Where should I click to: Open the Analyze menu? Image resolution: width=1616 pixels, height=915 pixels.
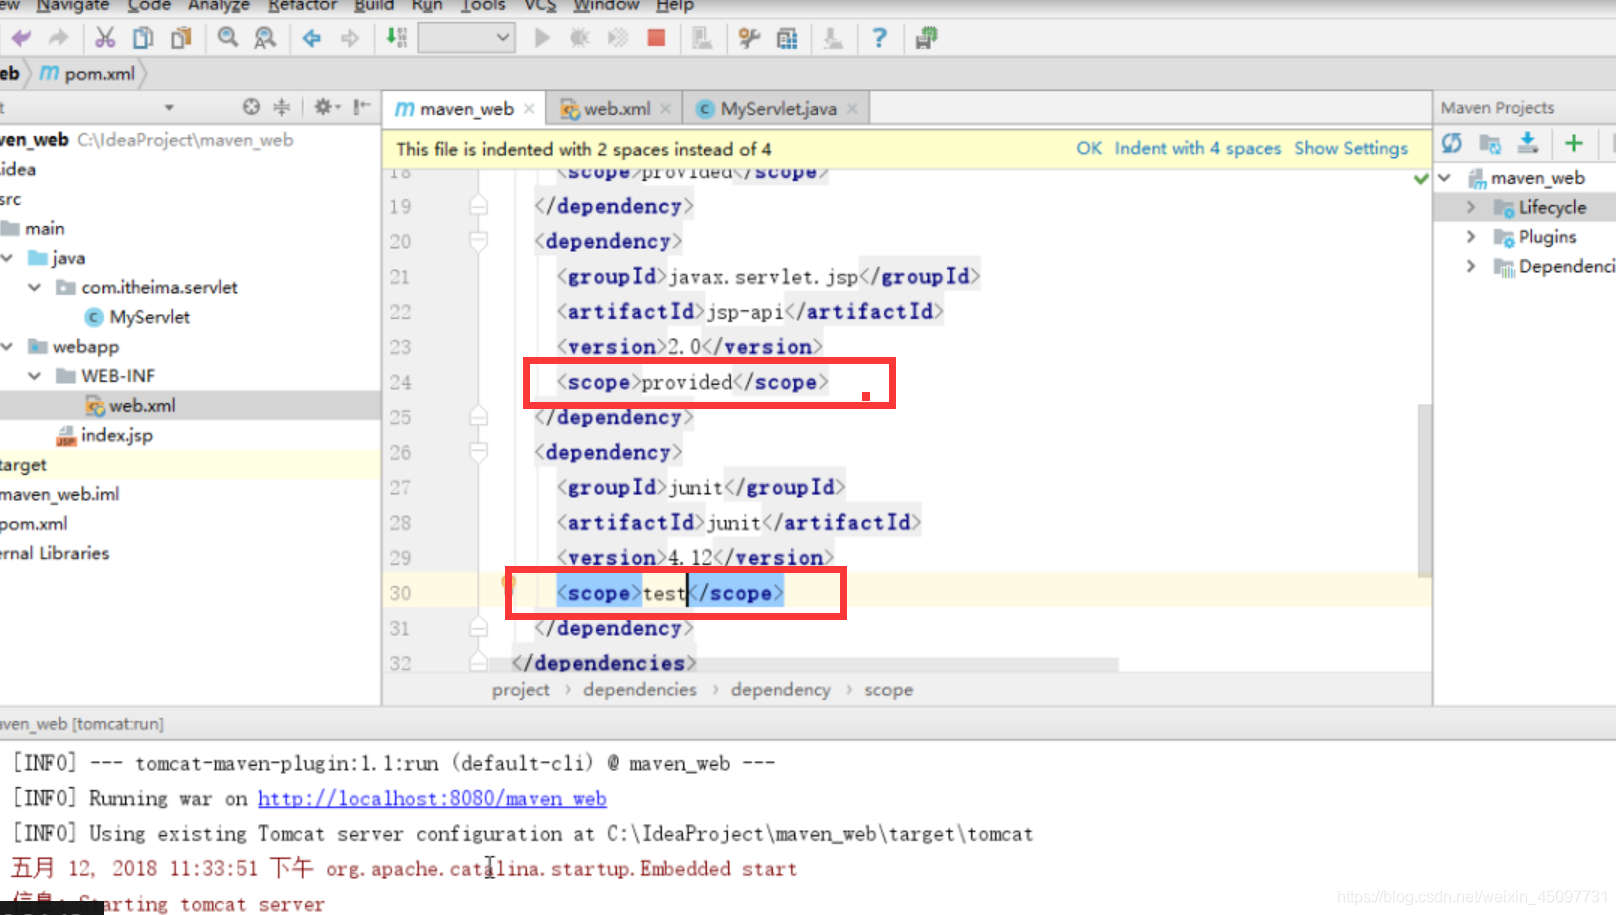pos(219,6)
